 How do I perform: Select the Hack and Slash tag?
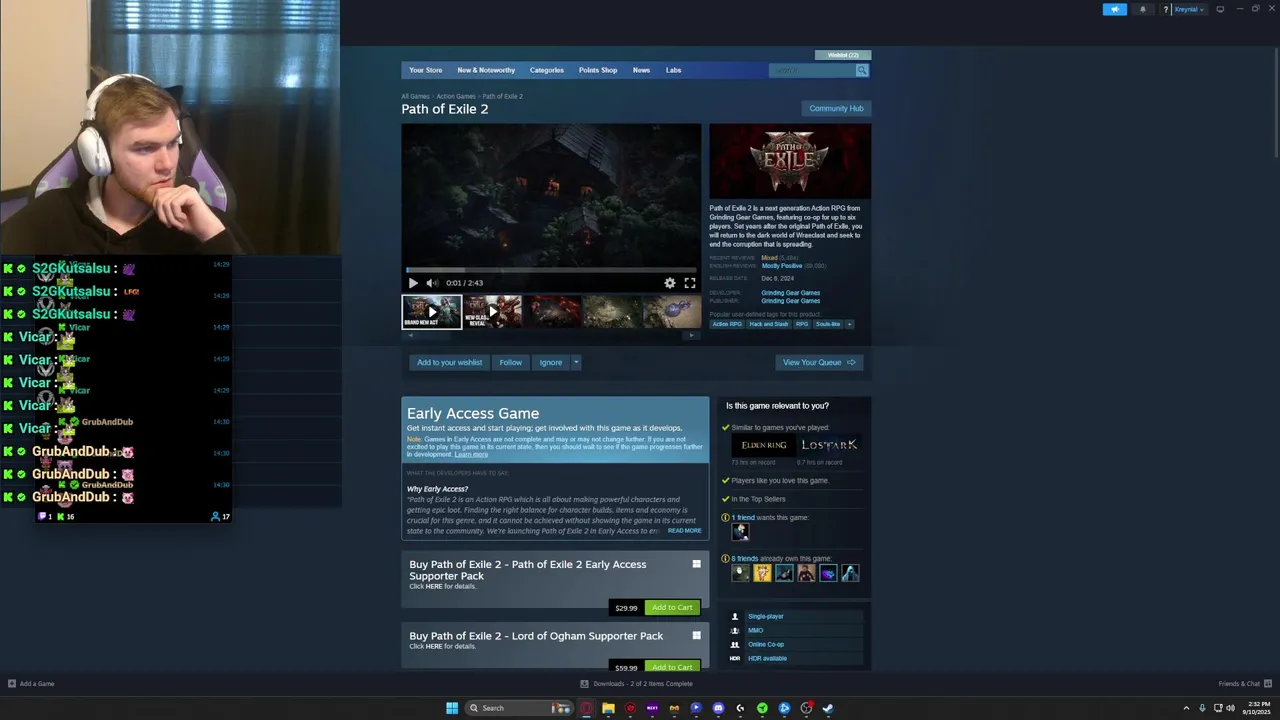click(x=768, y=324)
